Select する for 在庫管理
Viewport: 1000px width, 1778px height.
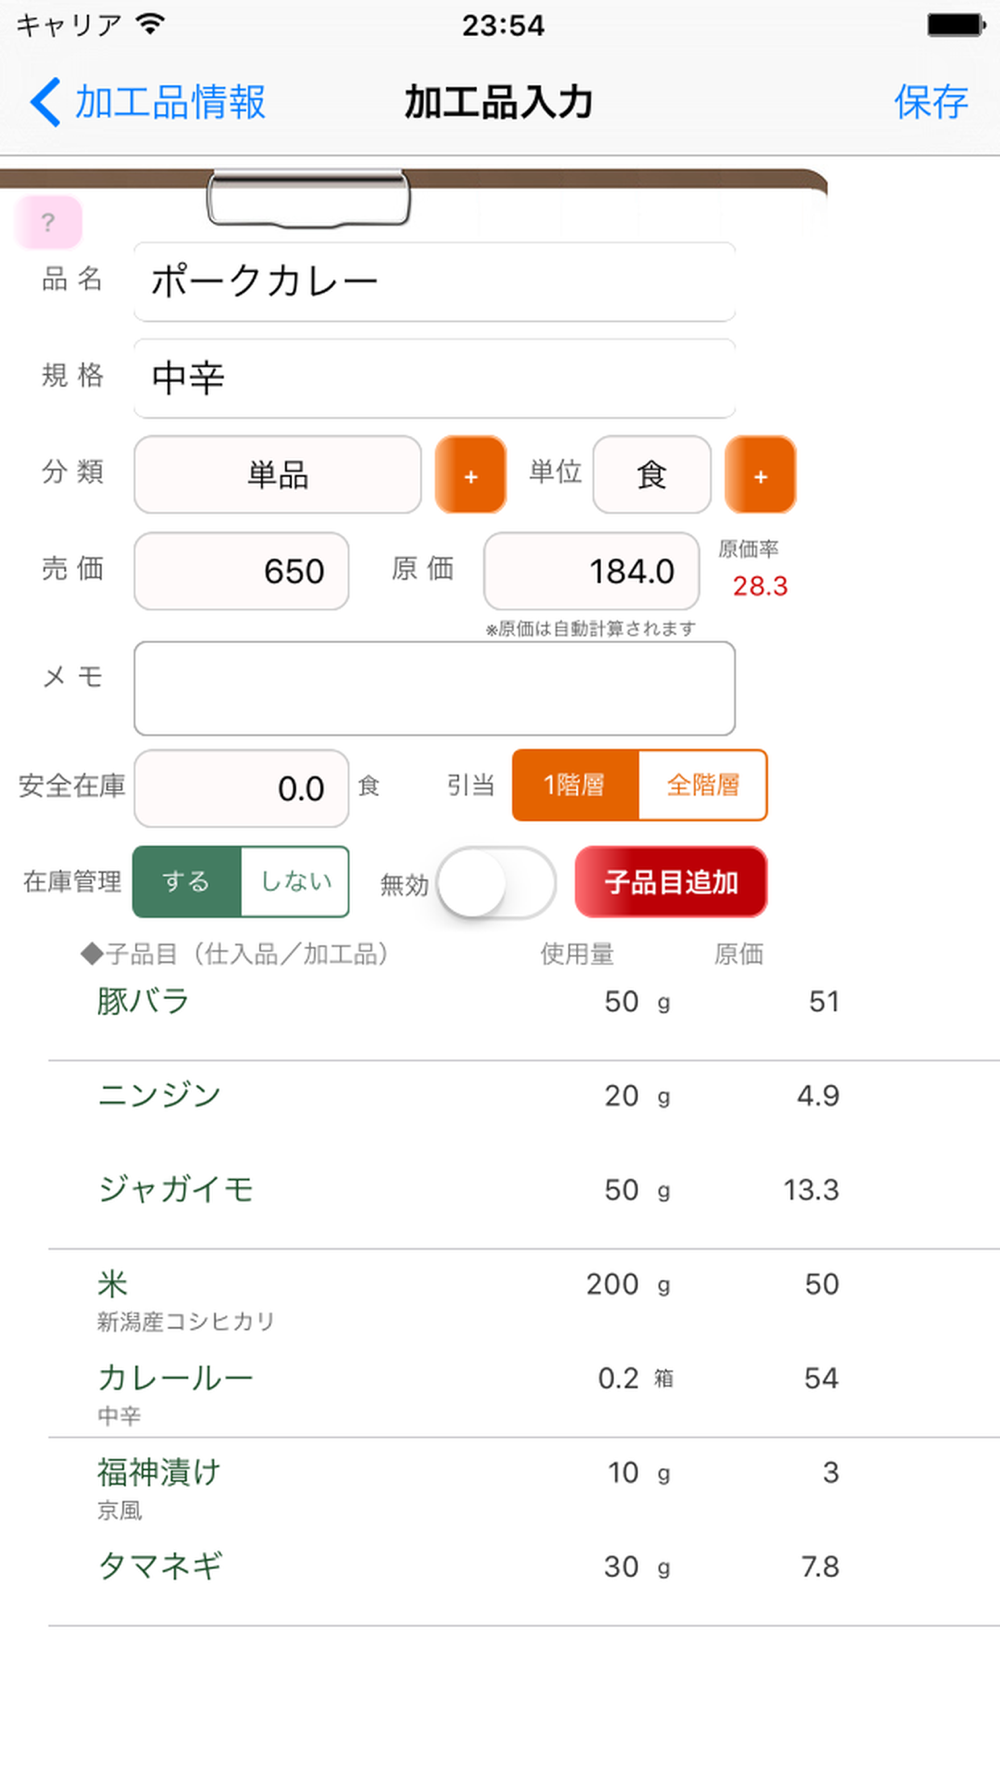pos(187,882)
